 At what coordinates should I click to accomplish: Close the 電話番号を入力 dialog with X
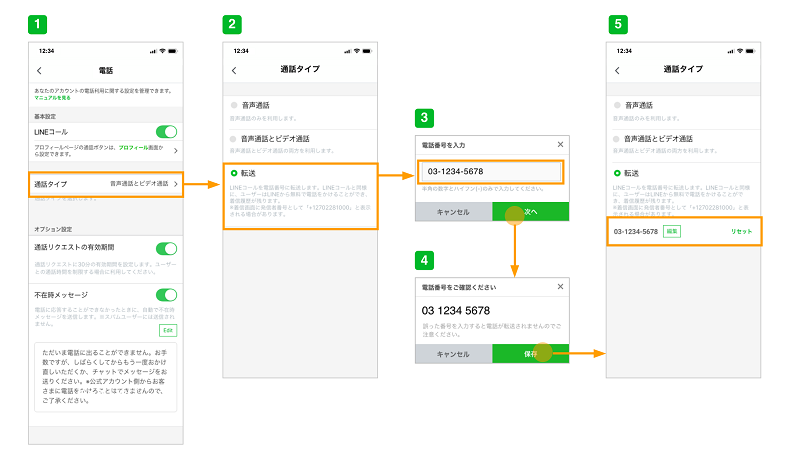click(x=560, y=145)
